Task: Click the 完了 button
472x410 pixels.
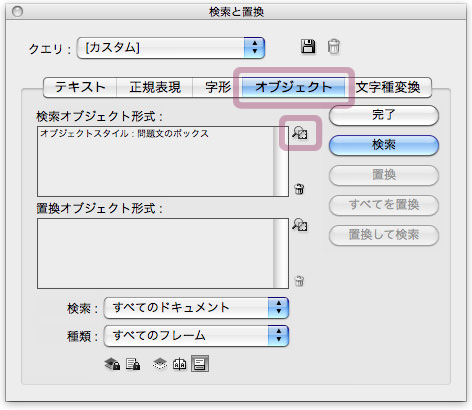Action: [384, 115]
